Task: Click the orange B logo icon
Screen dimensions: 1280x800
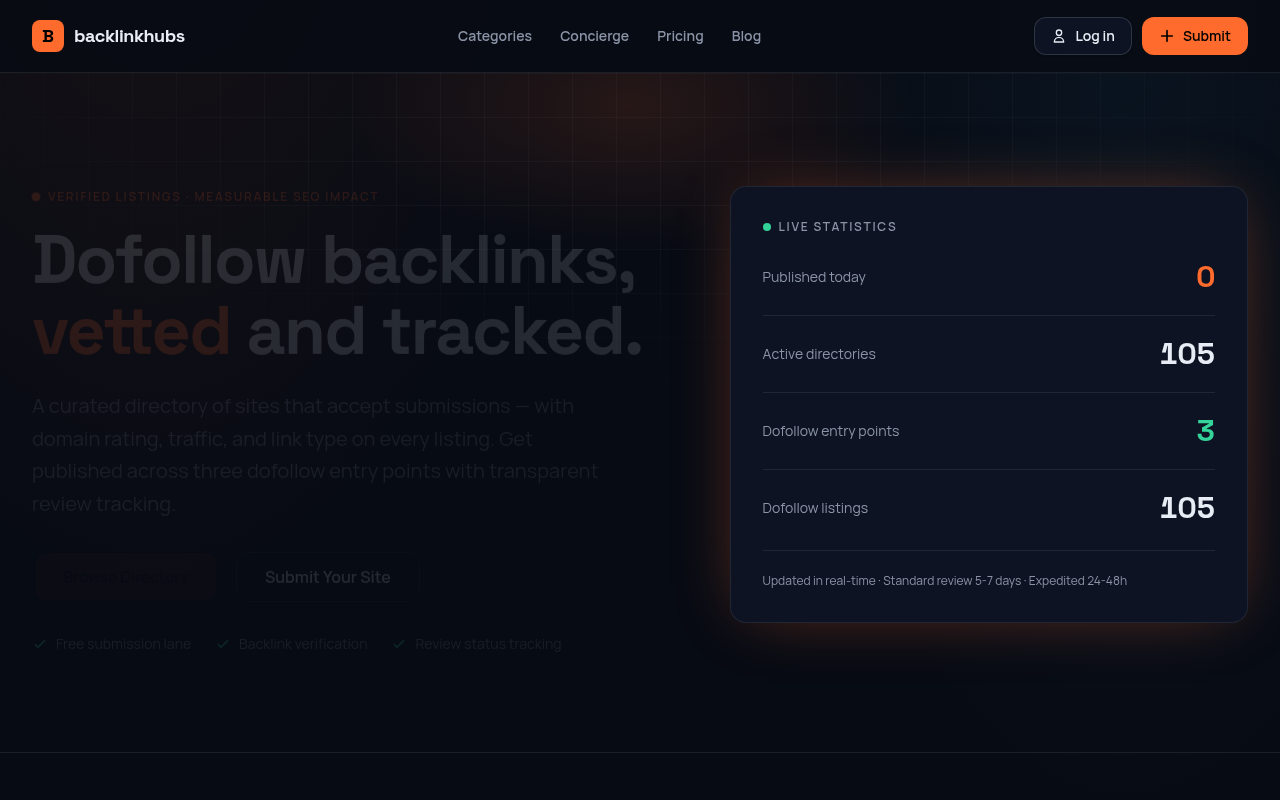Action: [x=48, y=36]
